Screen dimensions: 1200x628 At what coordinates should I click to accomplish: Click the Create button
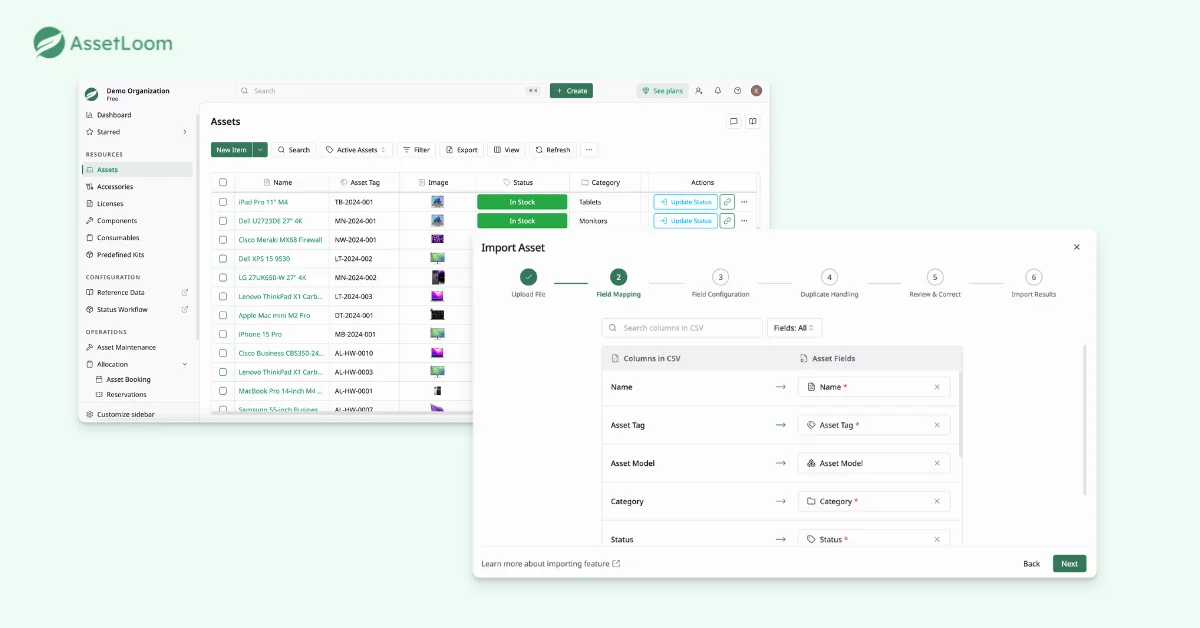[571, 91]
